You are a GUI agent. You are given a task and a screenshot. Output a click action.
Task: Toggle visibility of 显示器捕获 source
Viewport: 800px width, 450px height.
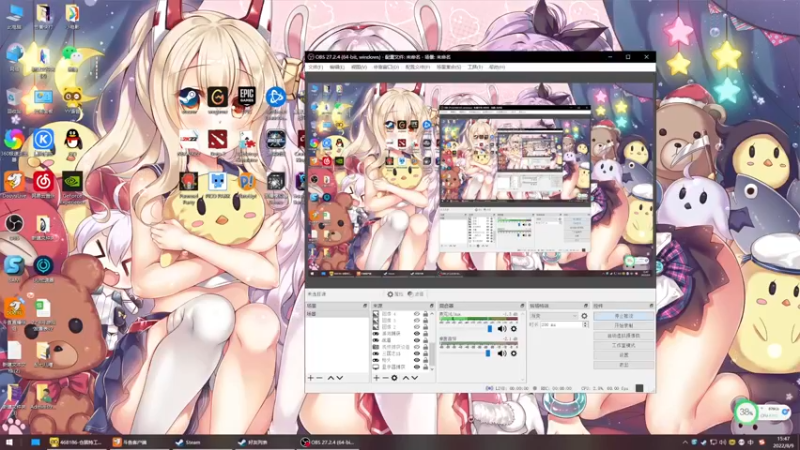417,367
